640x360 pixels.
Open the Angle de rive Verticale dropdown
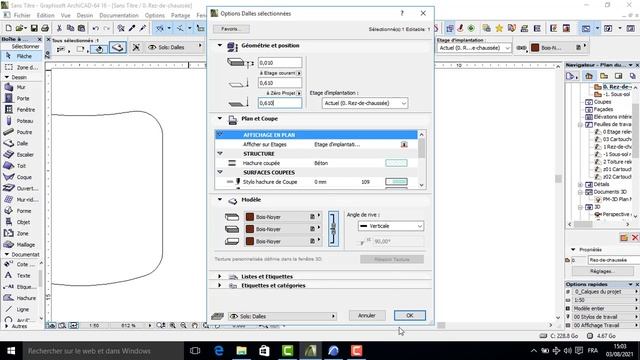(391, 226)
